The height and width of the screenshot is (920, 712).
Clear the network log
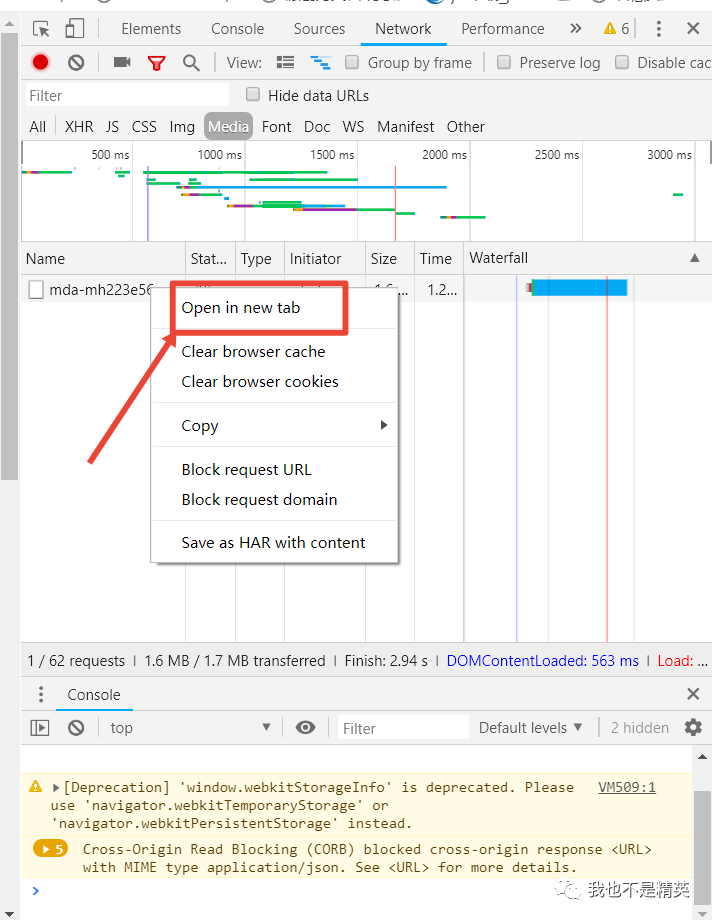[76, 62]
